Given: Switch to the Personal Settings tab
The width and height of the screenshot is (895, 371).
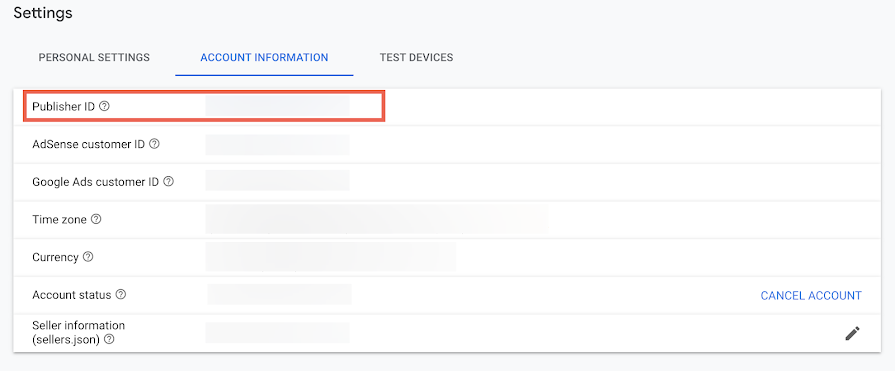Looking at the screenshot, I should tap(94, 57).
